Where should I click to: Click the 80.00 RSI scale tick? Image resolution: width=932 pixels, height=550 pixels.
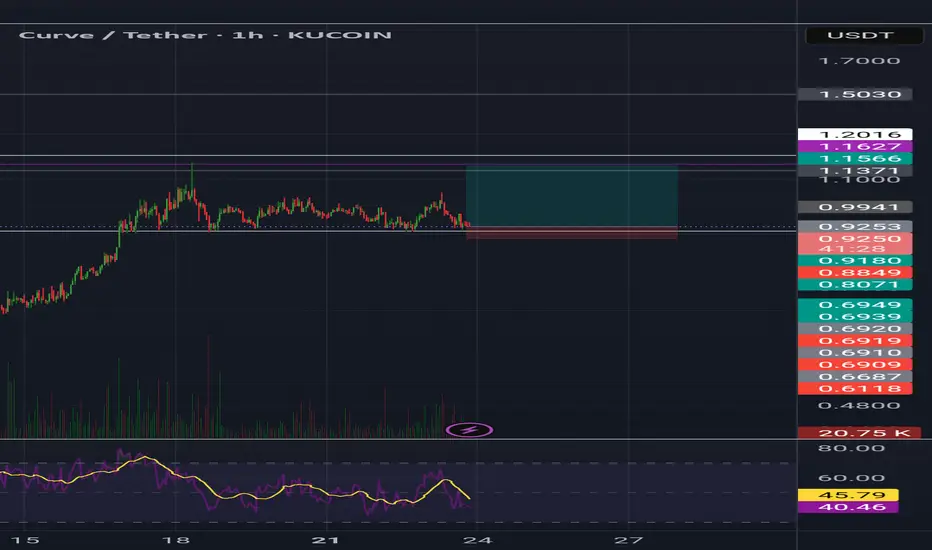[851, 448]
